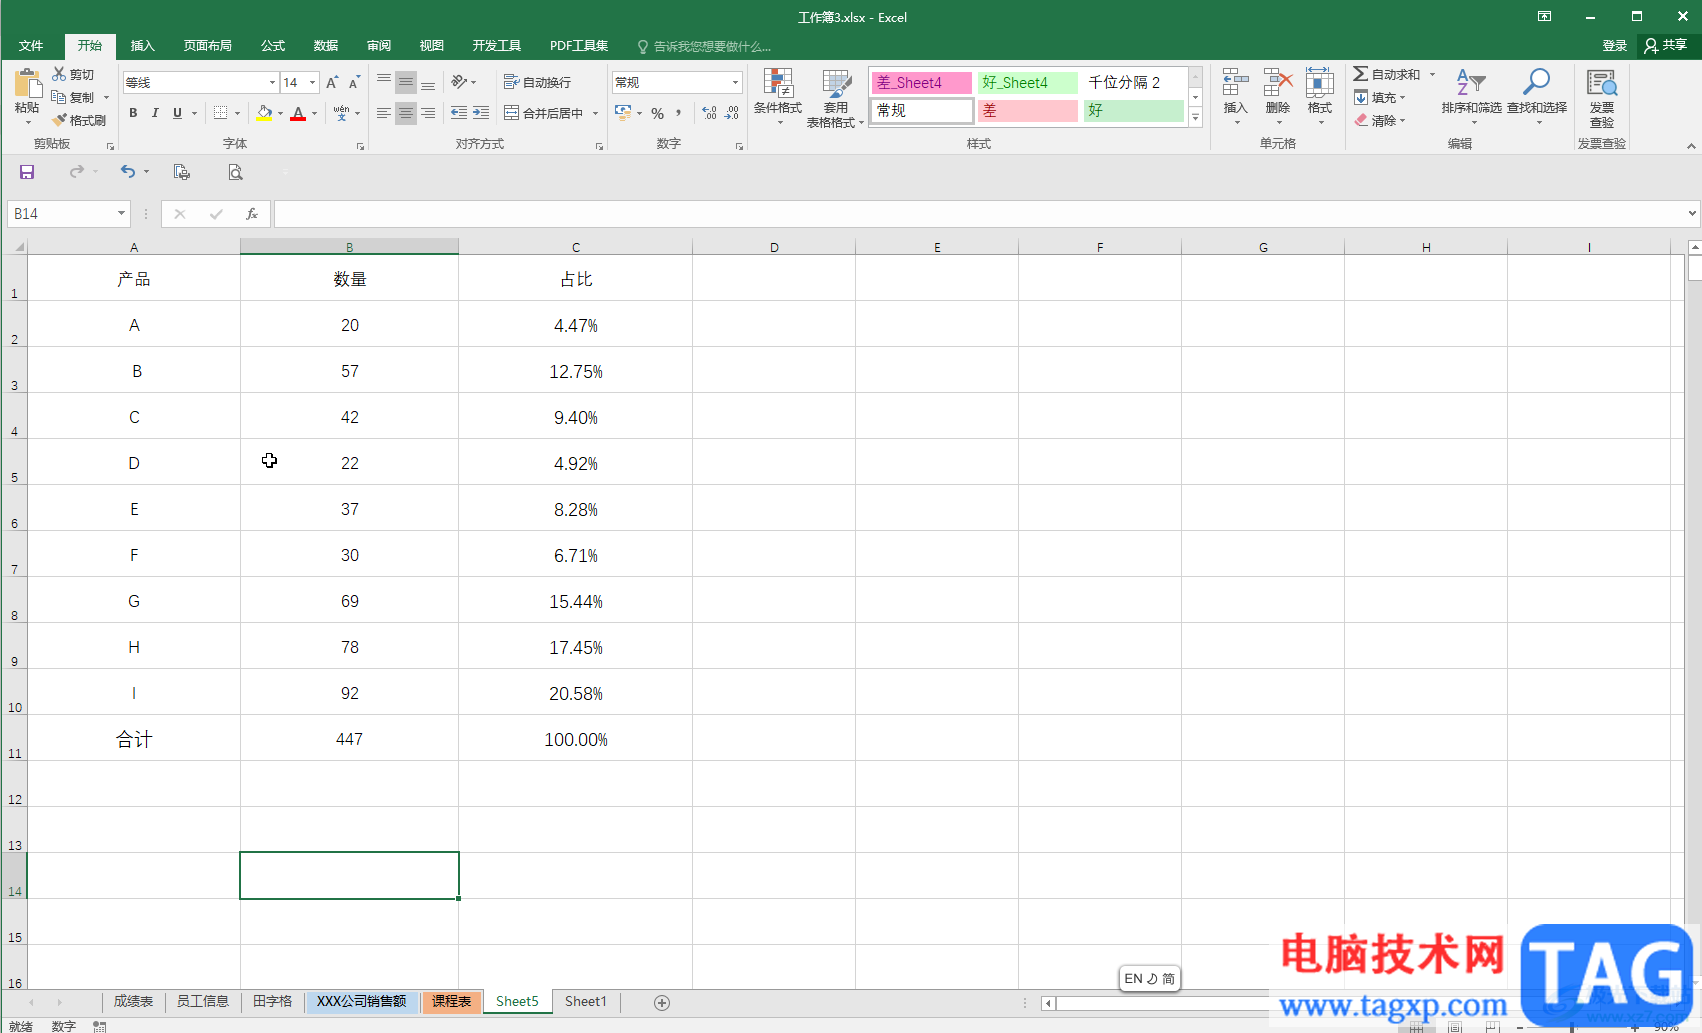Switch to the Insert (插入) tab
This screenshot has width=1702, height=1033.
pos(143,46)
